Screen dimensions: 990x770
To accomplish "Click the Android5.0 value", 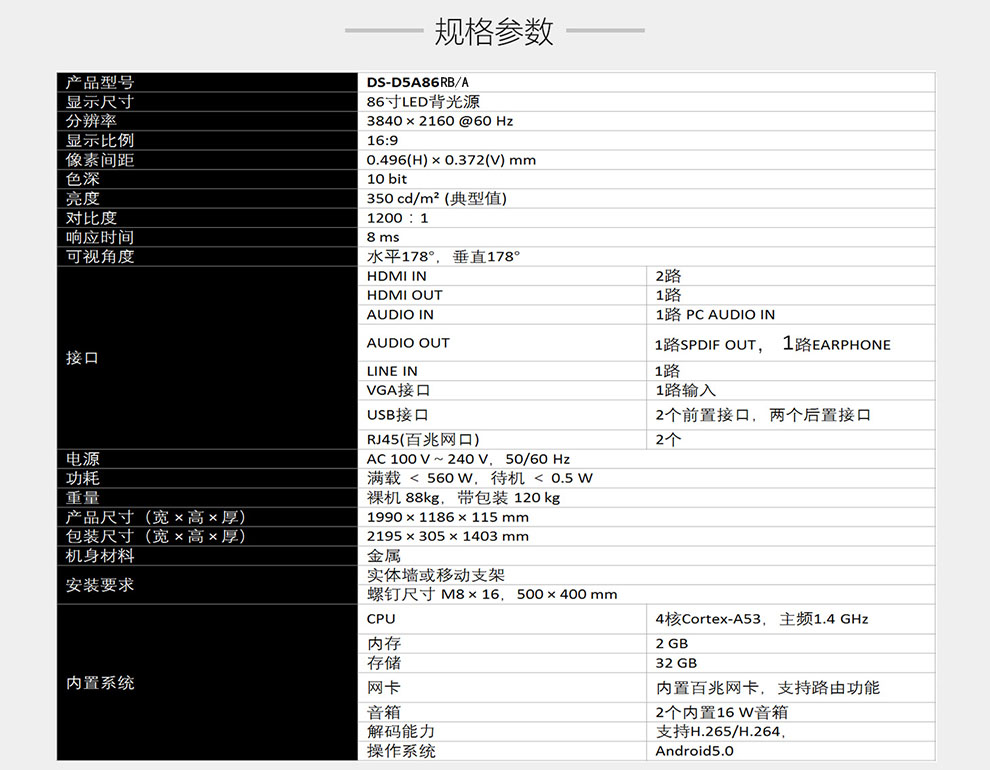I will tap(695, 751).
